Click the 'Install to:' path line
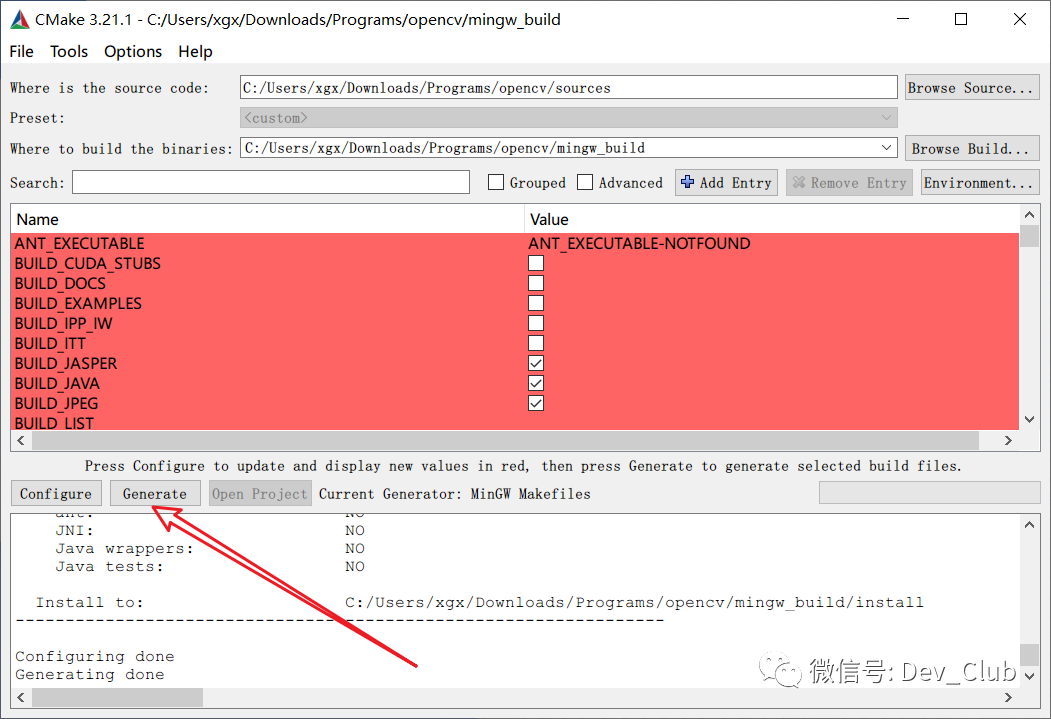The width and height of the screenshot is (1051, 719). coord(479,602)
